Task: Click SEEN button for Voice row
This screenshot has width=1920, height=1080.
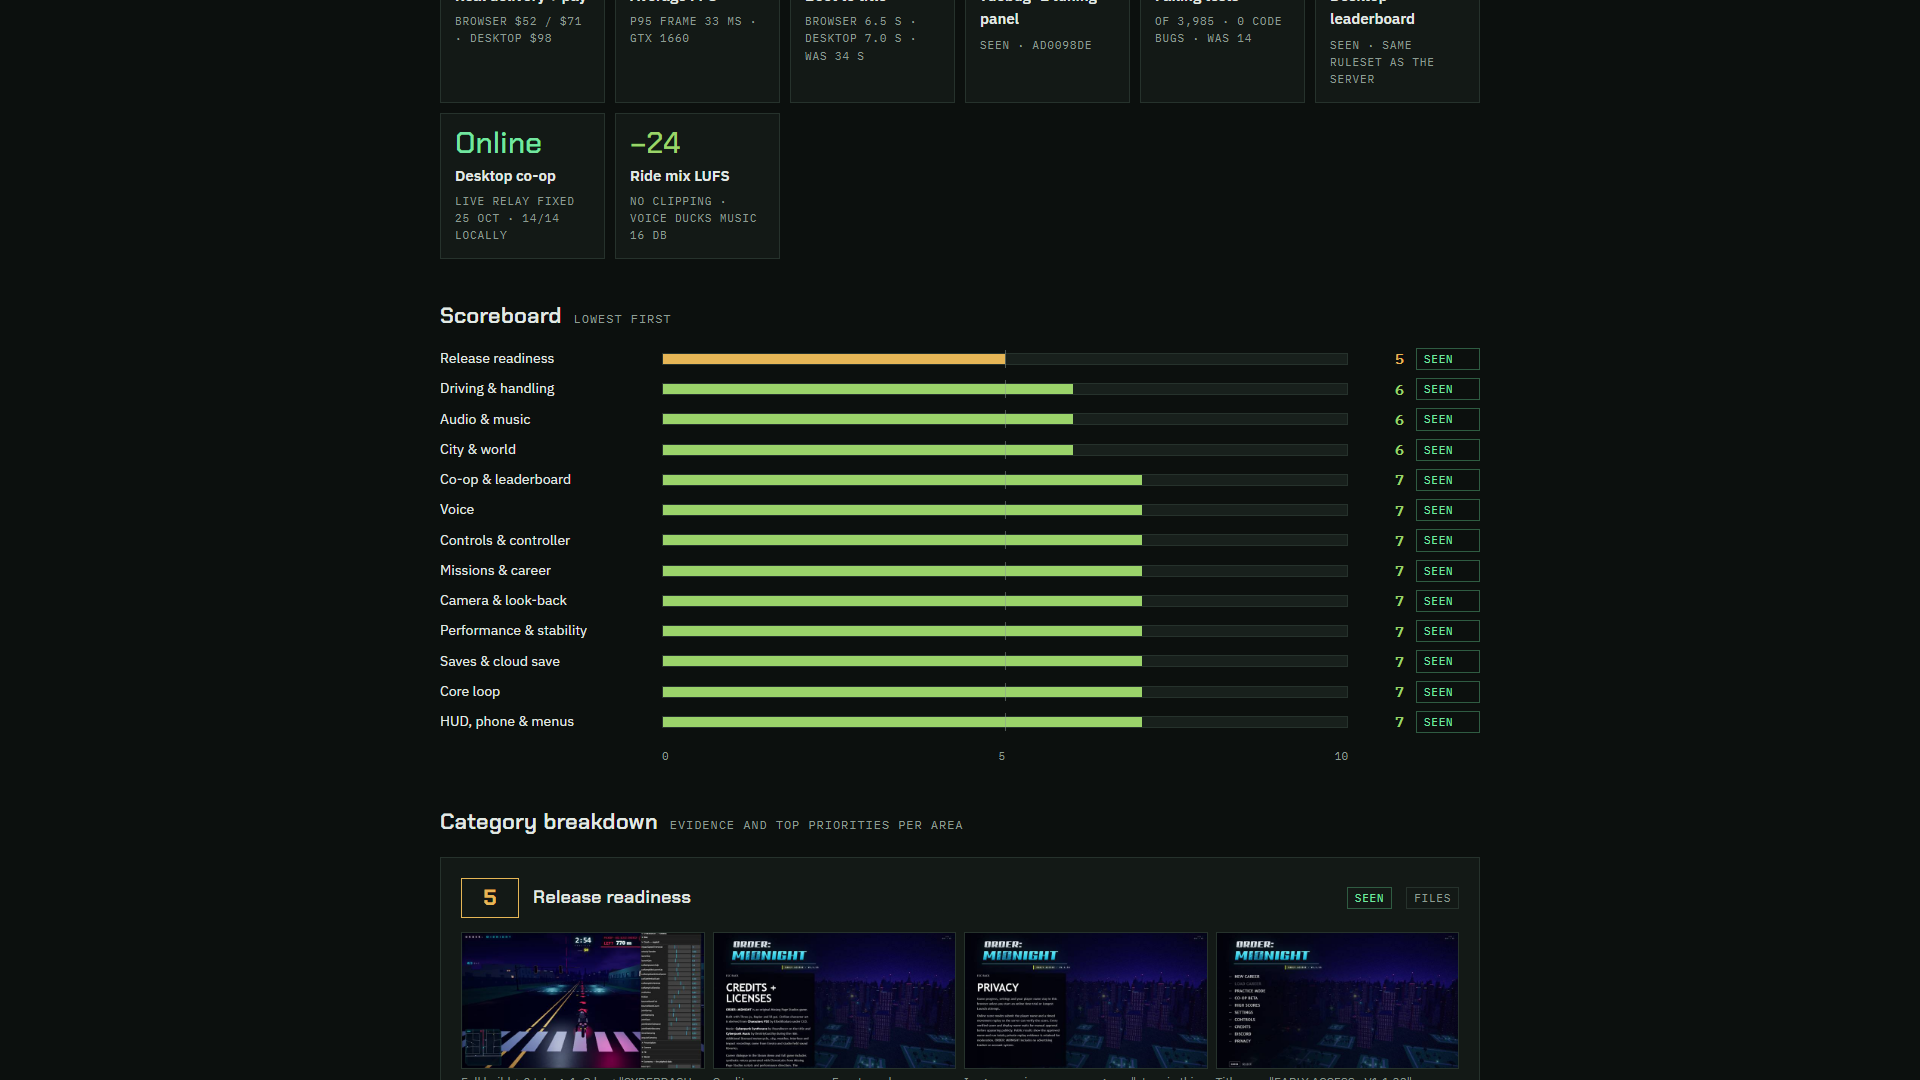Action: tap(1447, 510)
